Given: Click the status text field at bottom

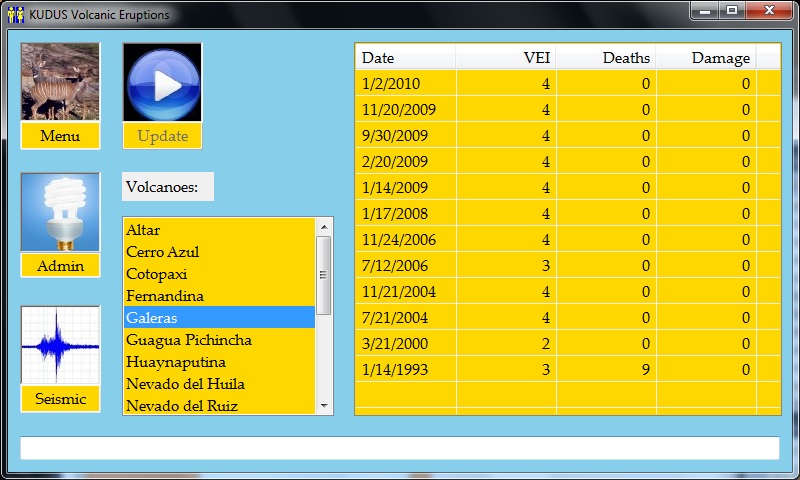Looking at the screenshot, I should pyautogui.click(x=399, y=448).
